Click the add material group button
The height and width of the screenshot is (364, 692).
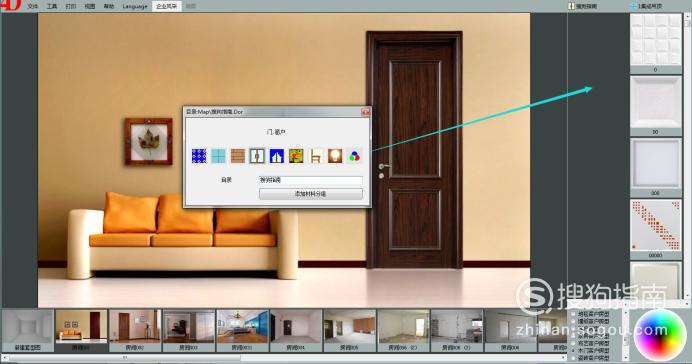click(311, 194)
